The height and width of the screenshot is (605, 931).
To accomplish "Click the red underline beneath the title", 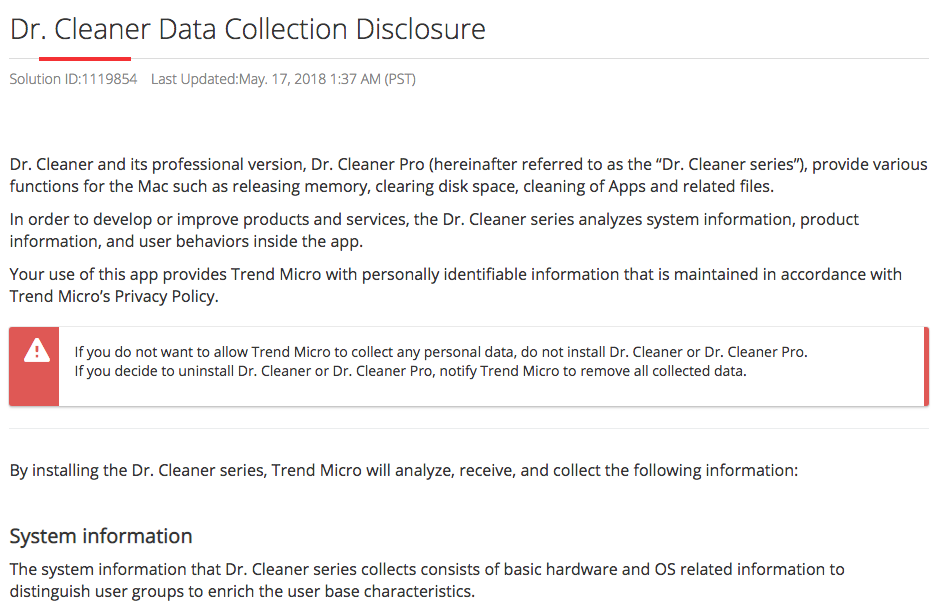I will 85,59.
